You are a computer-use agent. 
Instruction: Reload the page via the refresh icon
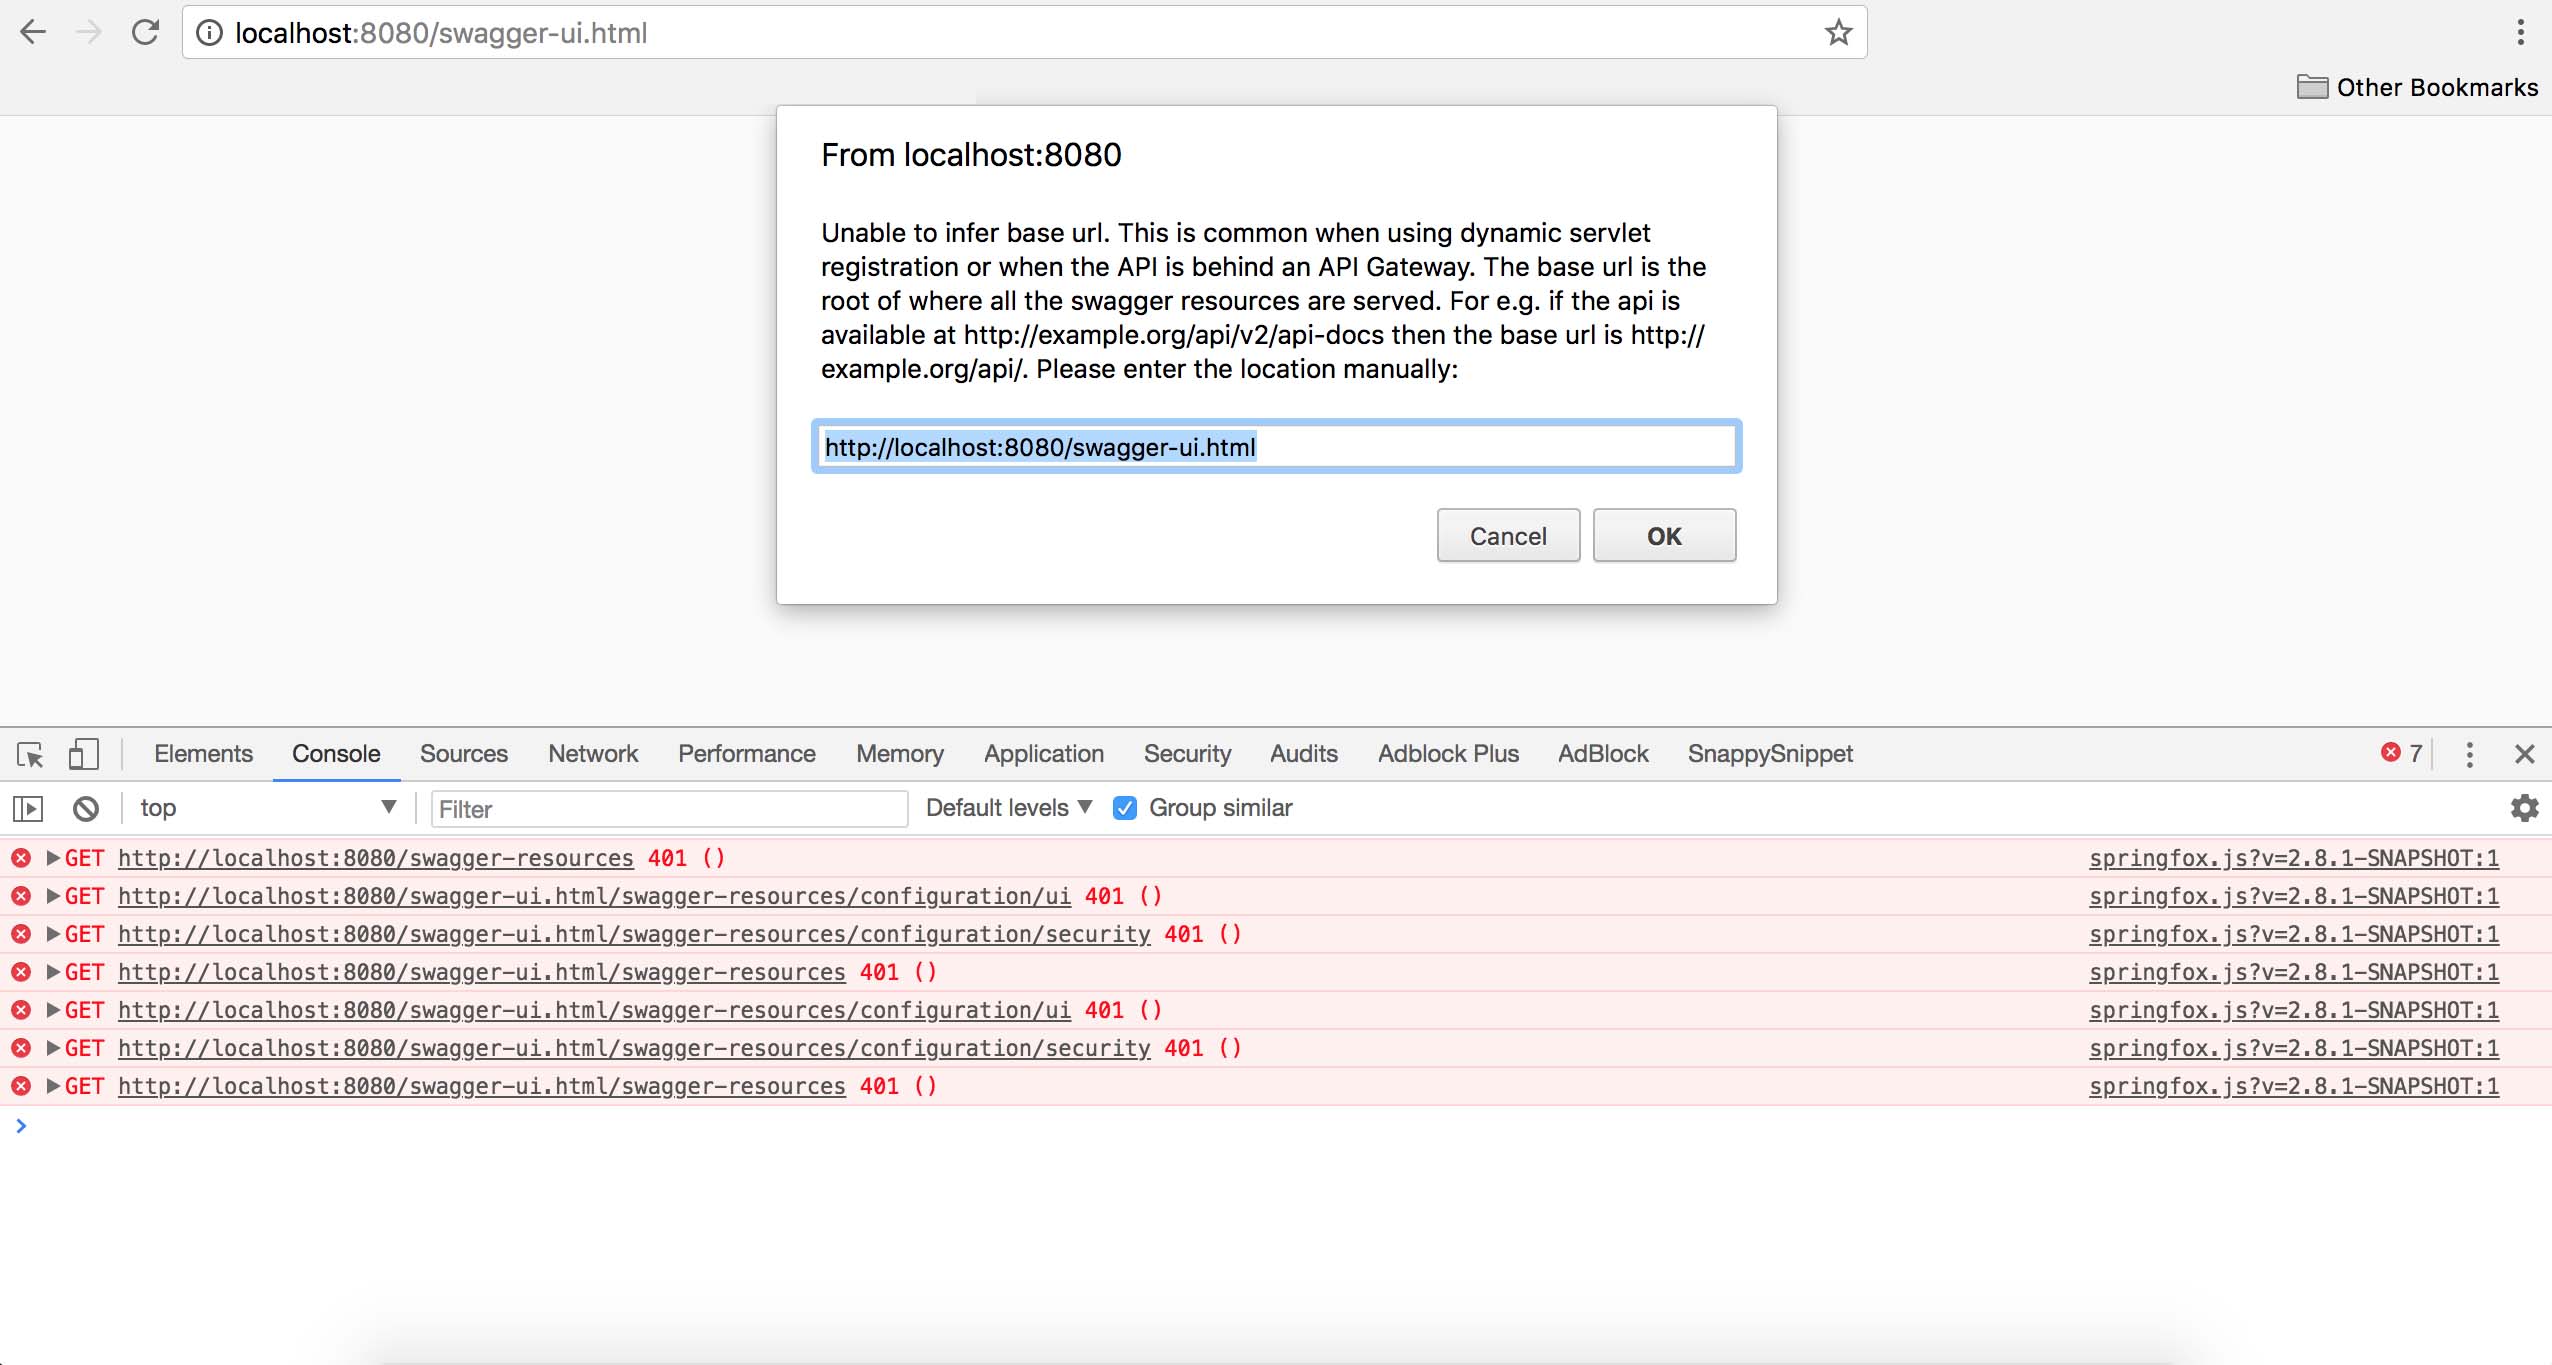click(146, 31)
